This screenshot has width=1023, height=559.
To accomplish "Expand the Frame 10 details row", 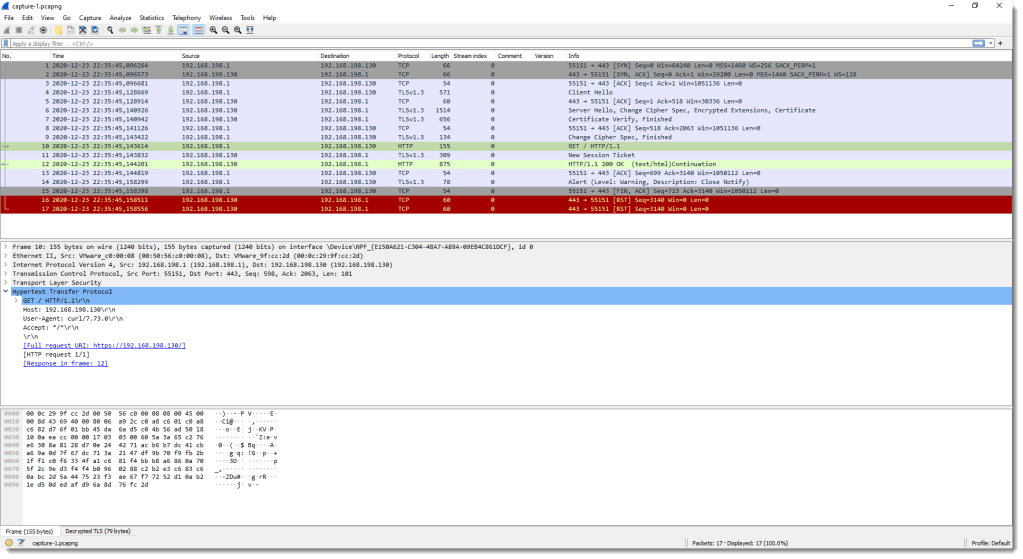I will (x=6, y=246).
